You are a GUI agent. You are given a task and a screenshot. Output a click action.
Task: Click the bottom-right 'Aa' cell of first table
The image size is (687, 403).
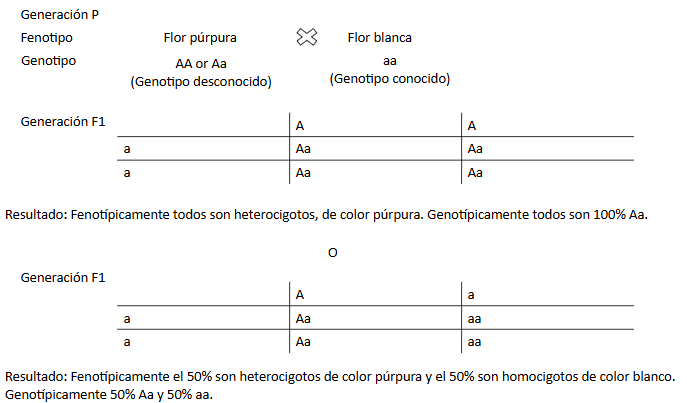[475, 173]
